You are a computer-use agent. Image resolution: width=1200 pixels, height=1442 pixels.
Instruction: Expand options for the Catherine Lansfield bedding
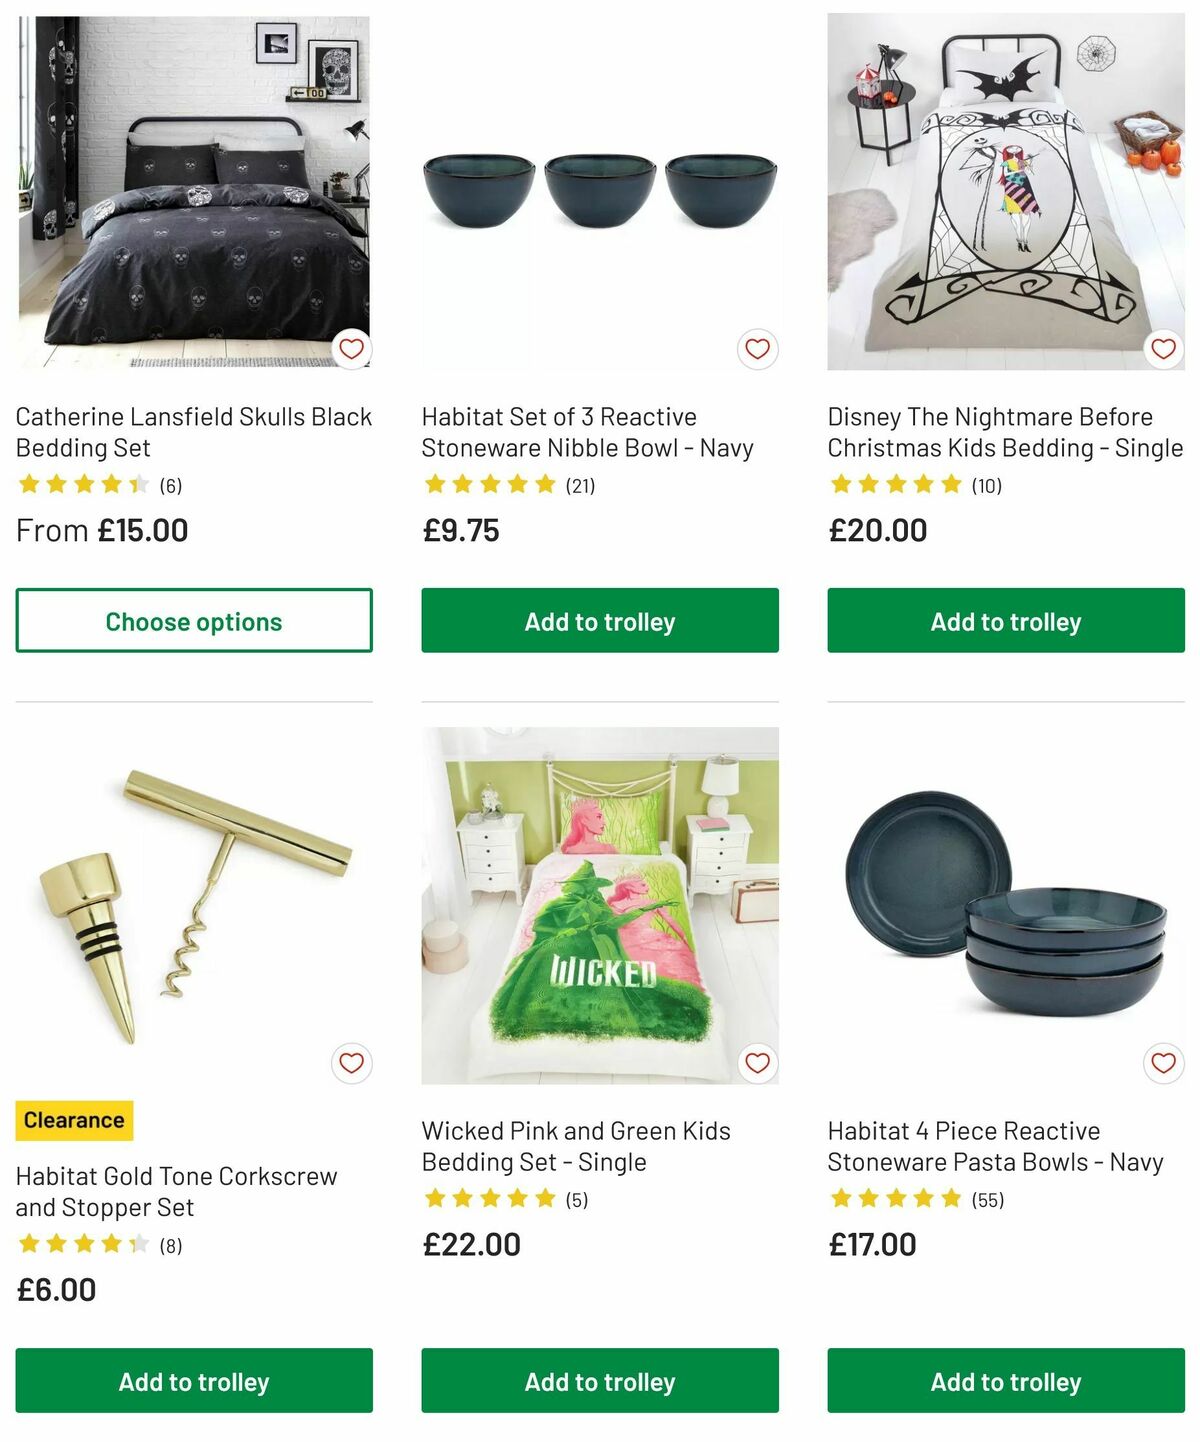click(x=195, y=621)
